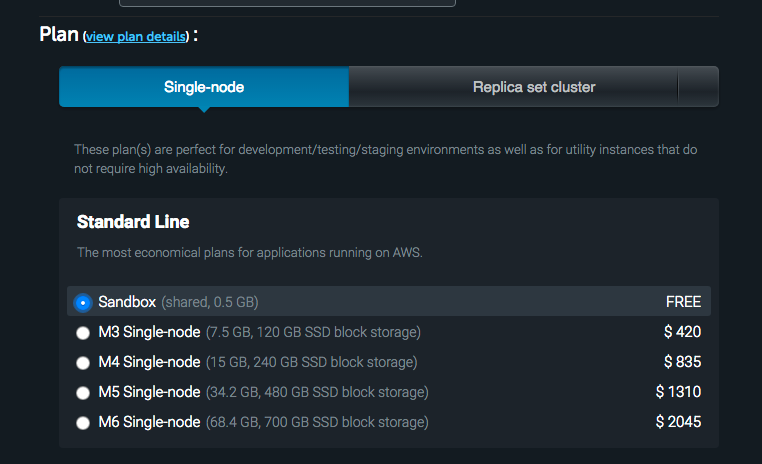Open the view plan details link
762x464 pixels.
point(136,37)
